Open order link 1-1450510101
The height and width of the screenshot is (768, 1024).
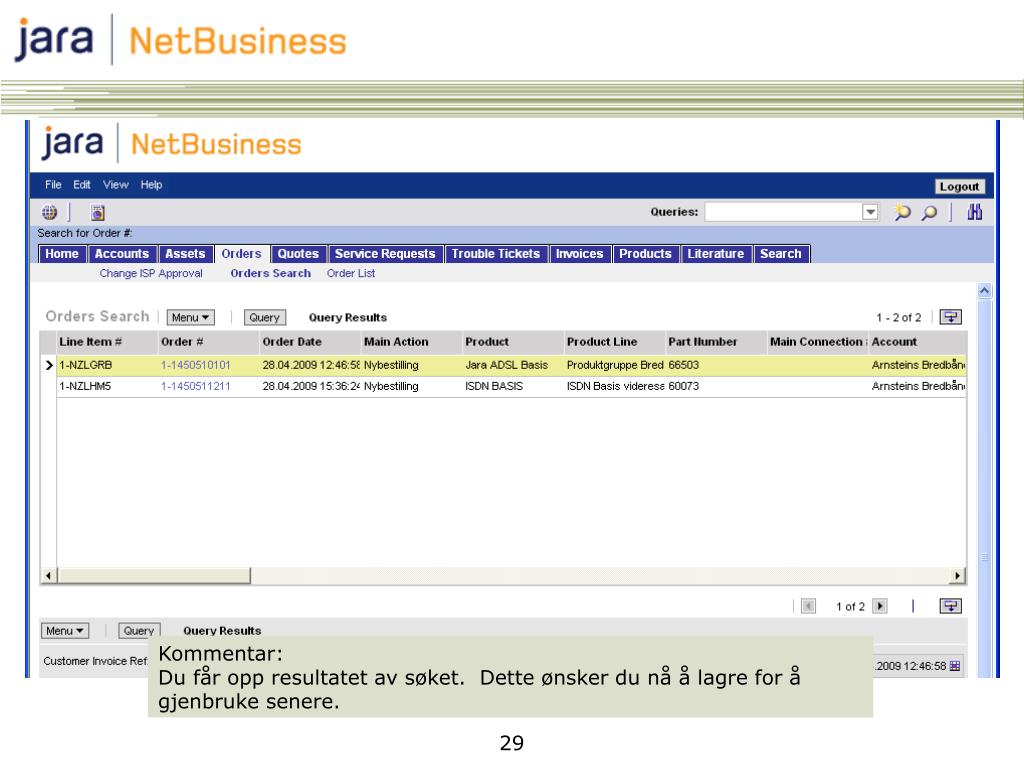coord(195,365)
